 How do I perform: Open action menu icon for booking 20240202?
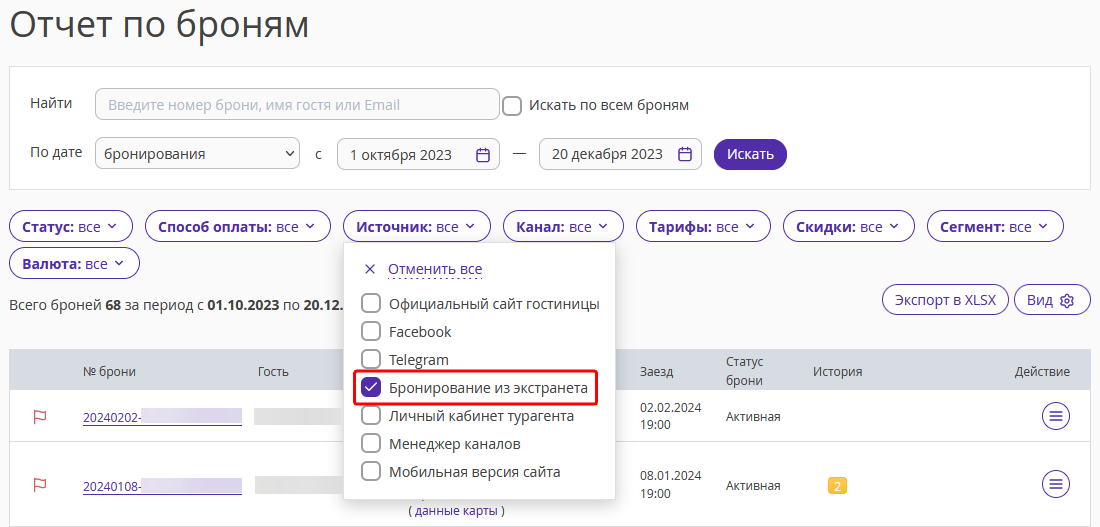1055,416
